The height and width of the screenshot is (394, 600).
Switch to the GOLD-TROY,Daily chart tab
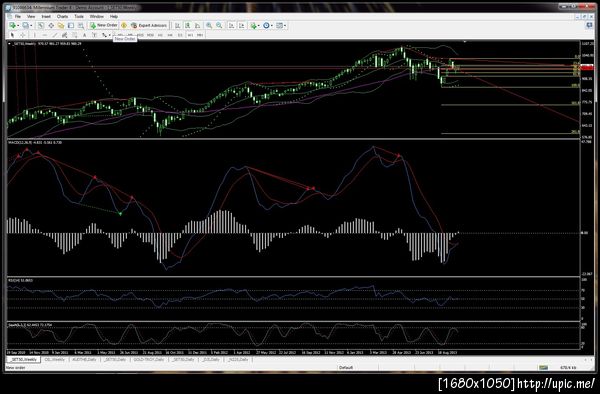pyautogui.click(x=148, y=360)
